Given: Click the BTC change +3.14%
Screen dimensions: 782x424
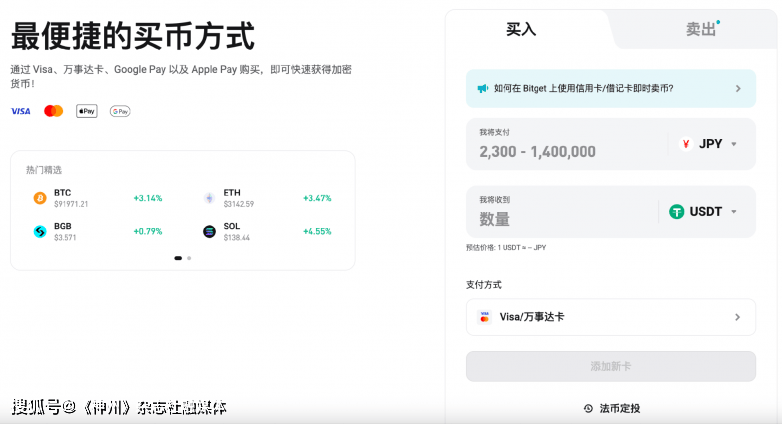Looking at the screenshot, I should point(148,198).
